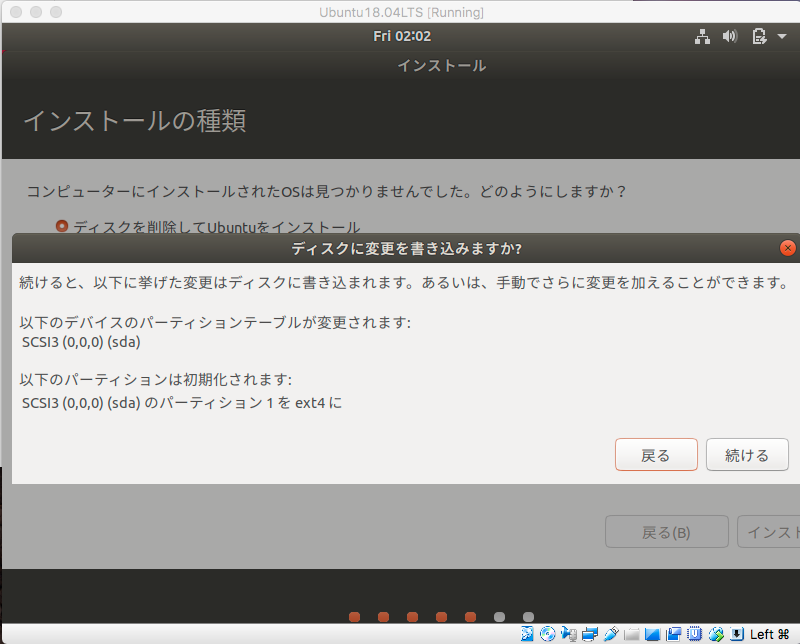
Task: Click VirtualBox CPU virtualization chip icon
Action: [x=694, y=634]
